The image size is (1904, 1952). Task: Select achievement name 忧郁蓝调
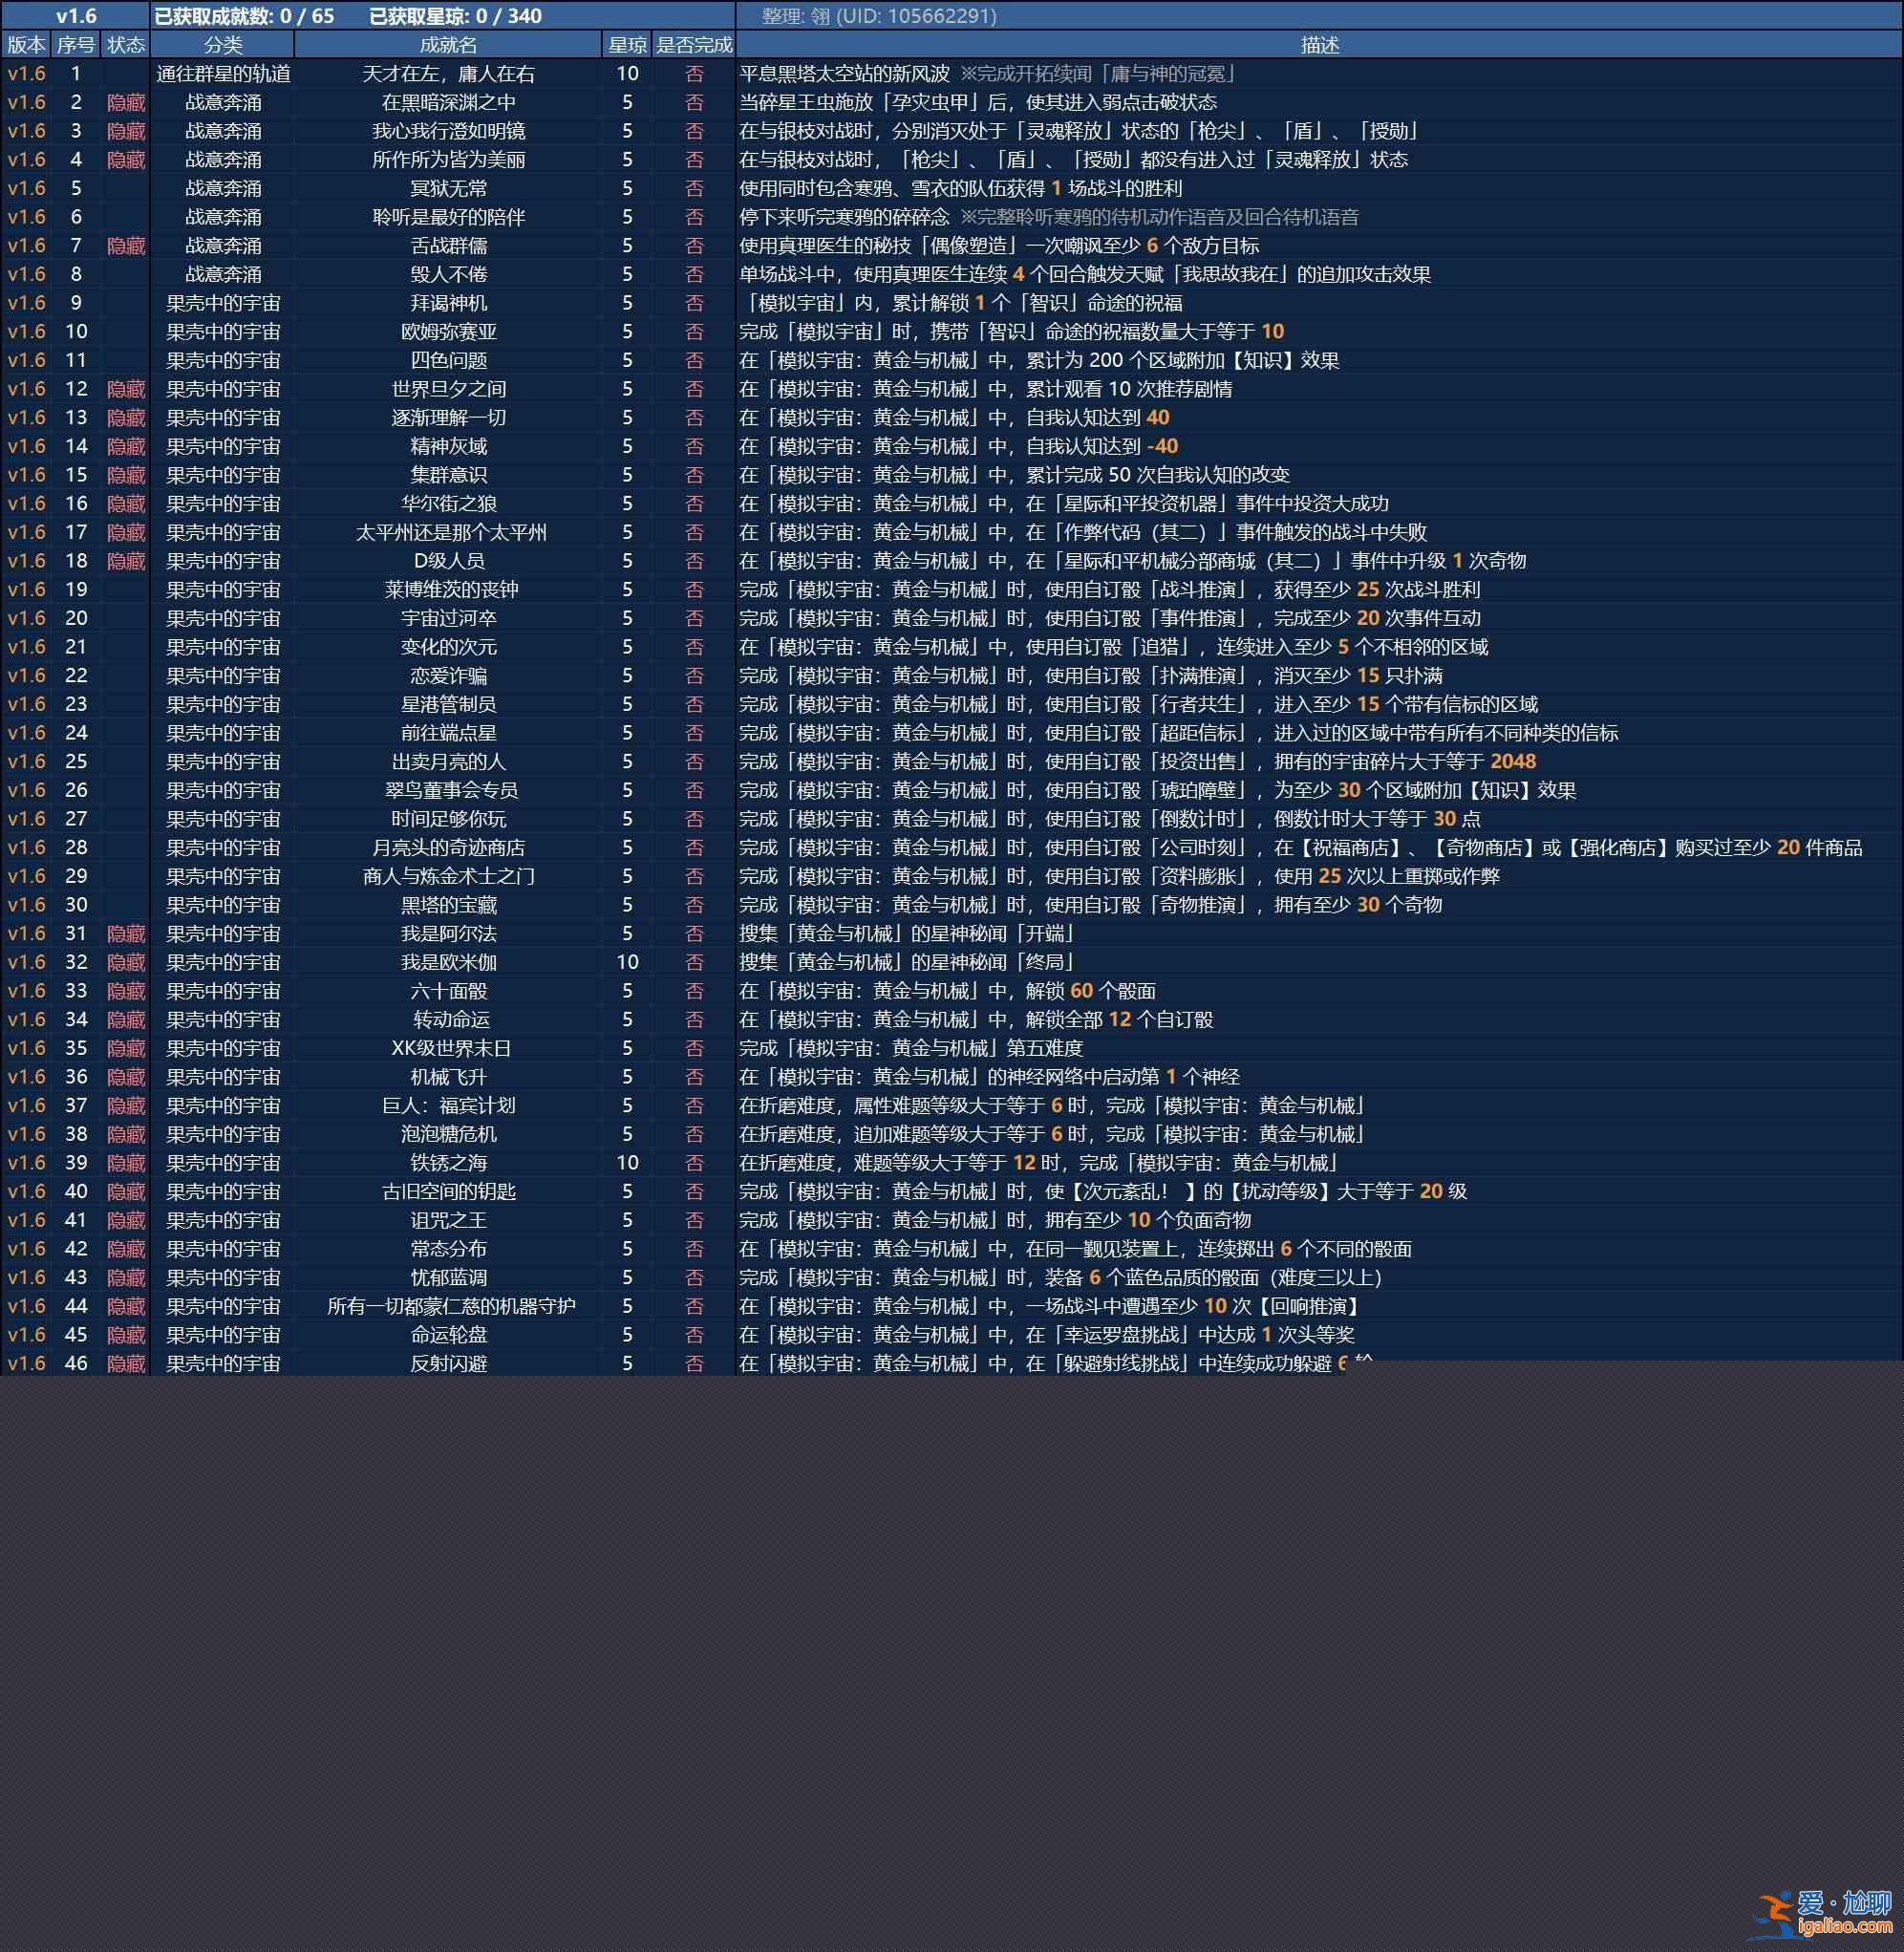tap(448, 1278)
